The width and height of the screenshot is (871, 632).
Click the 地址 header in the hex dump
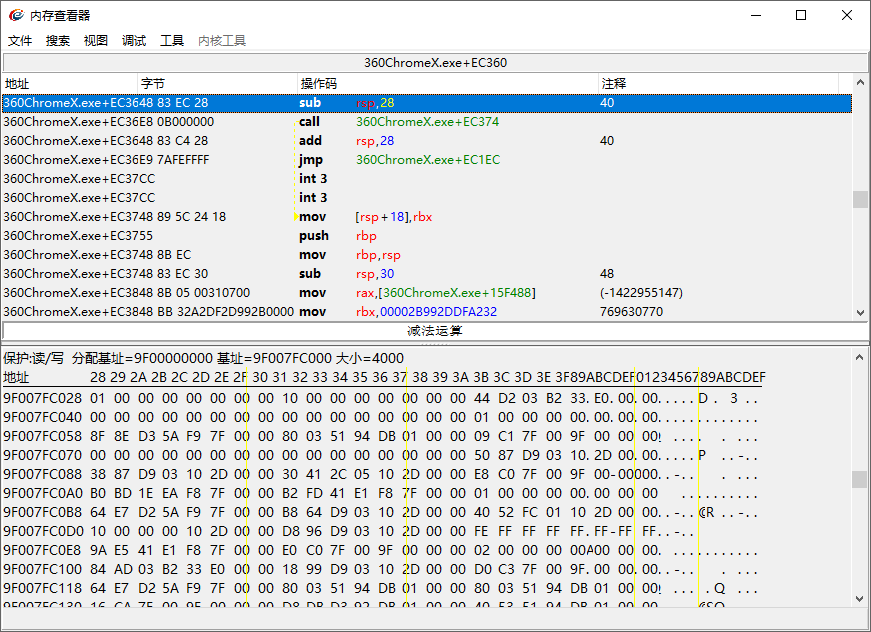click(16, 378)
